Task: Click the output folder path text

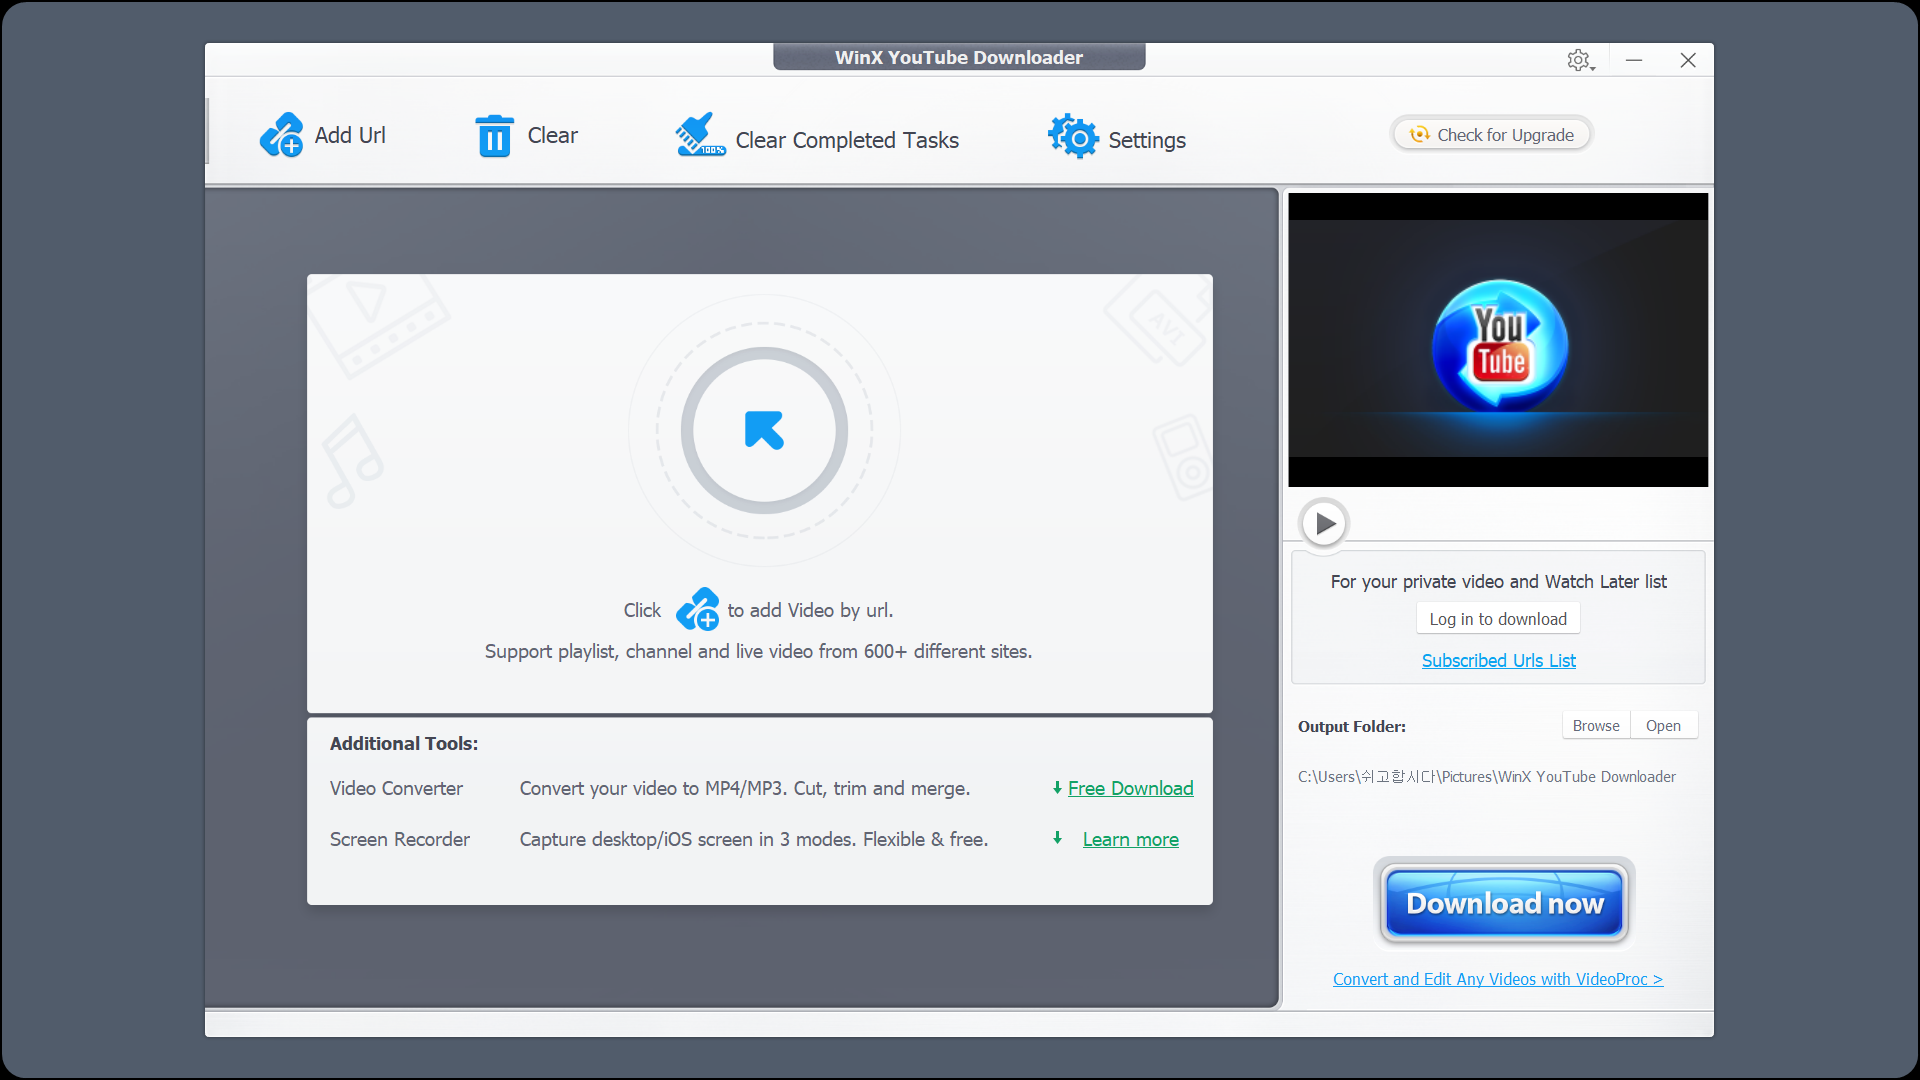Action: [x=1487, y=776]
